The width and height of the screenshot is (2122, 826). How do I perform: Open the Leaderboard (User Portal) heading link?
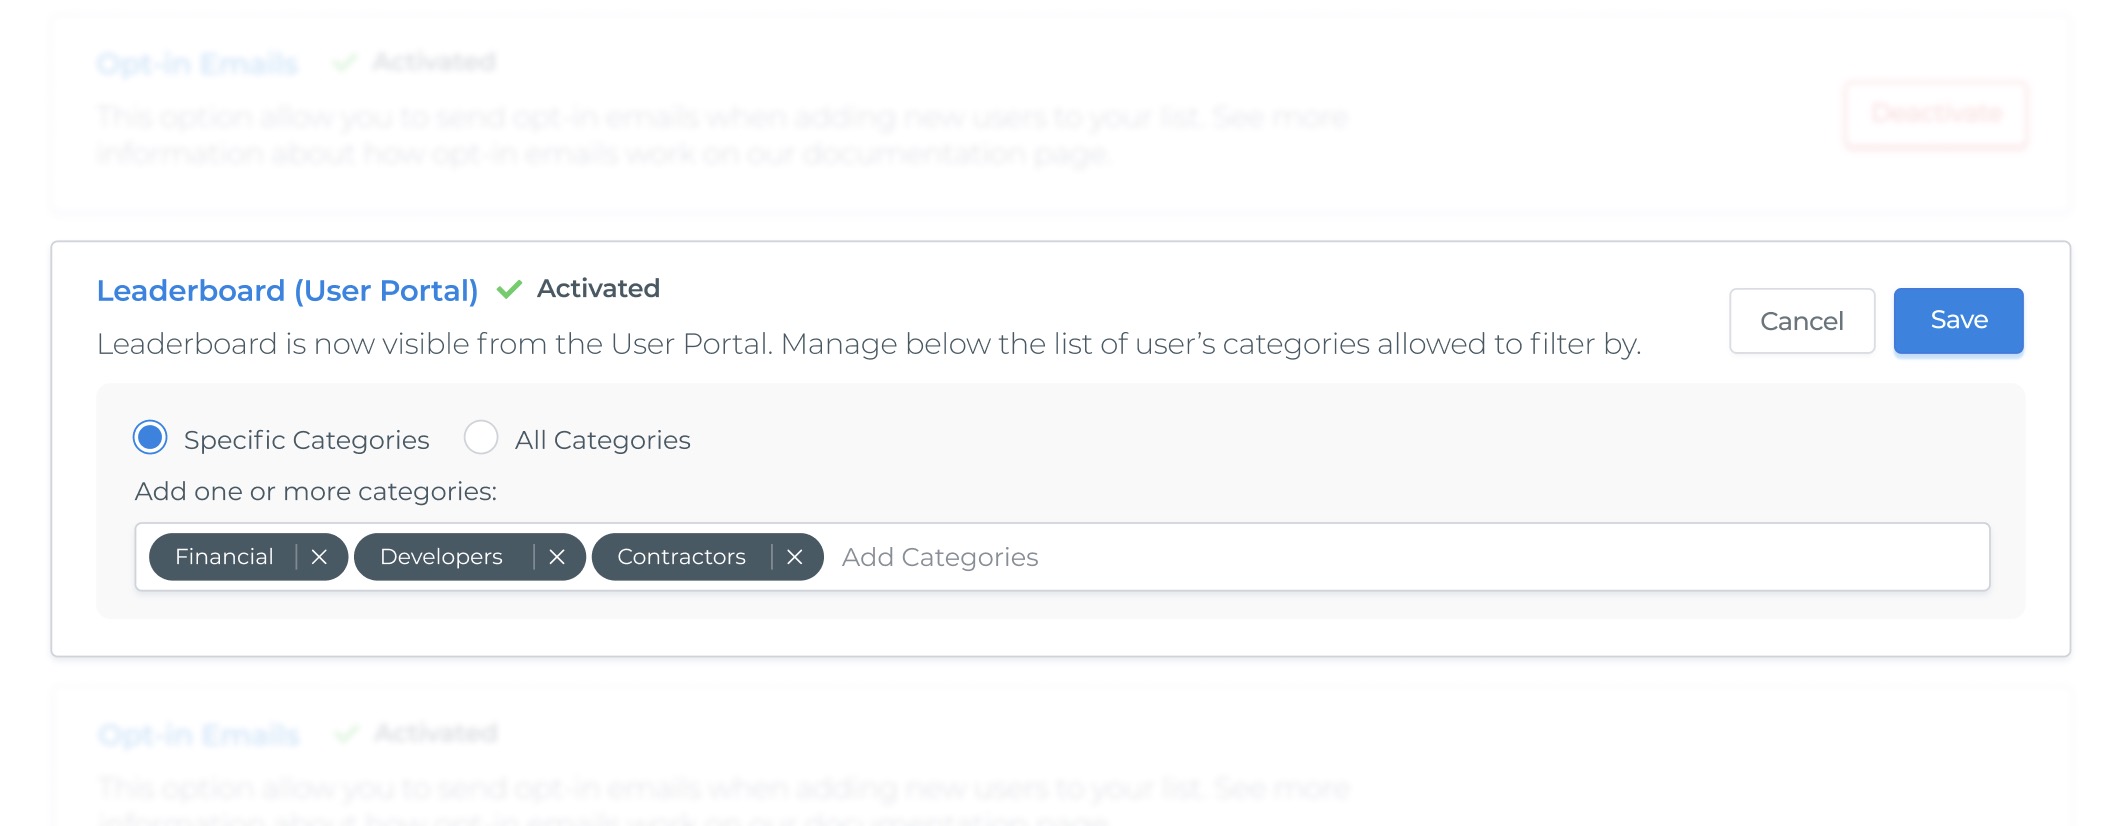pos(288,290)
